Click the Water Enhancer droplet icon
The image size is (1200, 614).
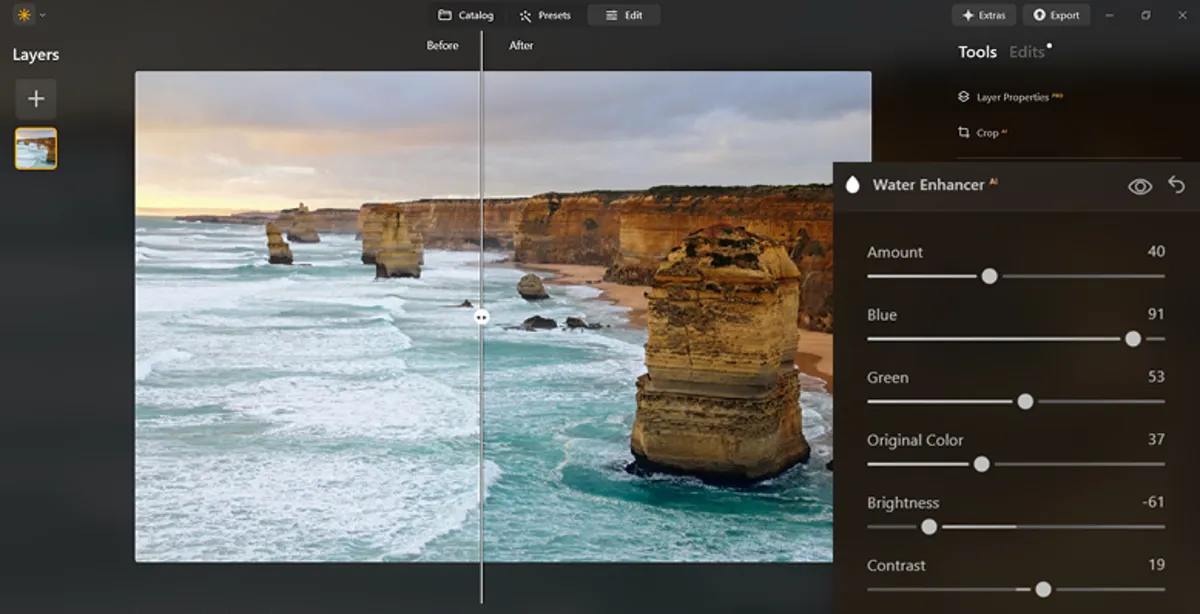click(852, 184)
